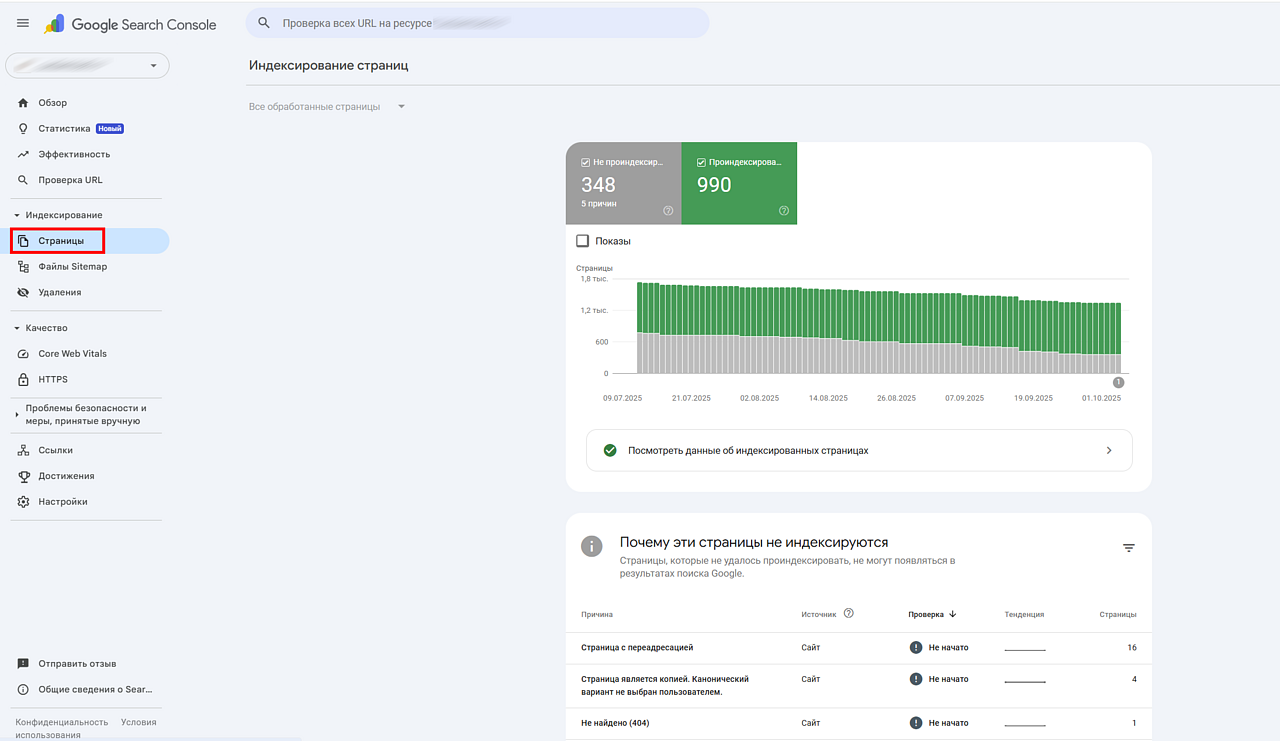Open the property selector dropdown
Screen dimensions: 1280x741
point(88,66)
